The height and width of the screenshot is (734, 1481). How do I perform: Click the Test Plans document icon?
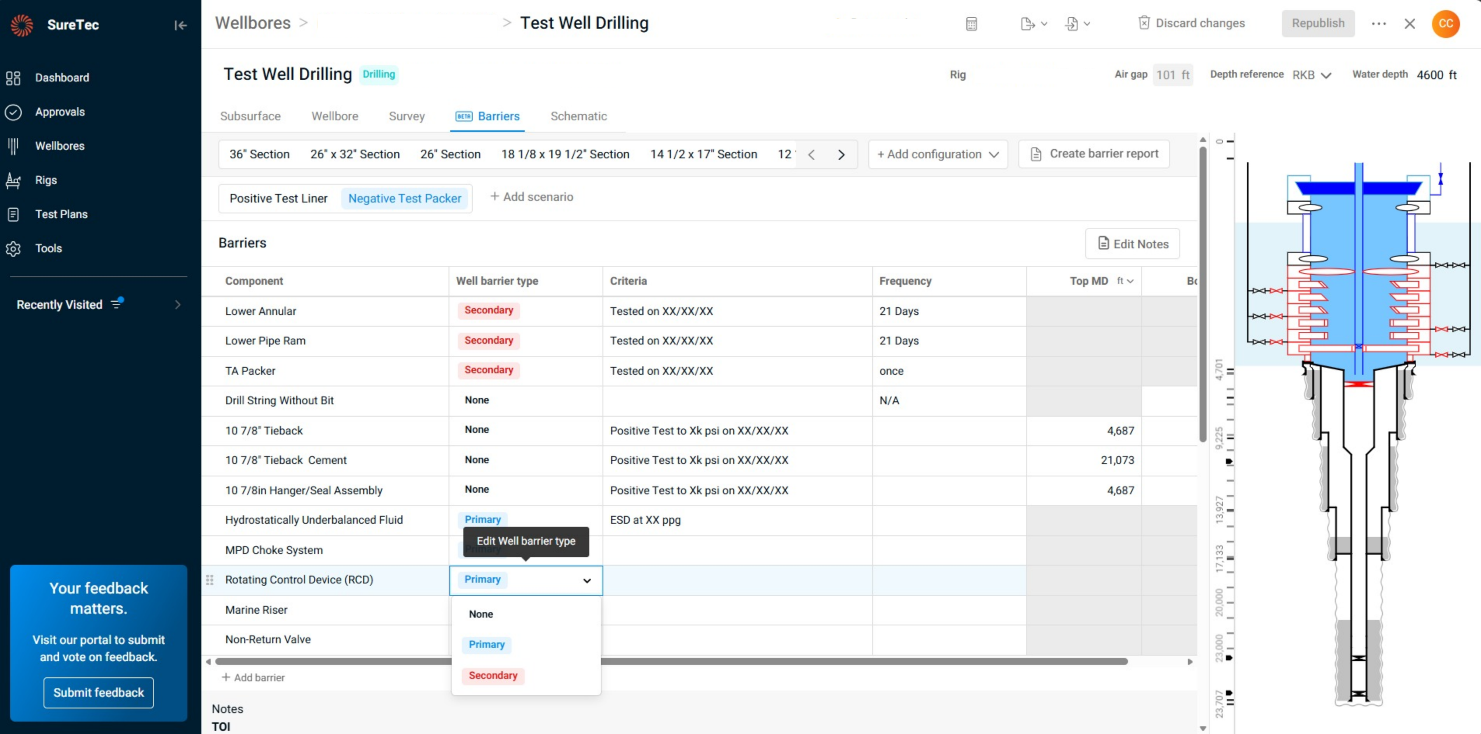pos(13,214)
